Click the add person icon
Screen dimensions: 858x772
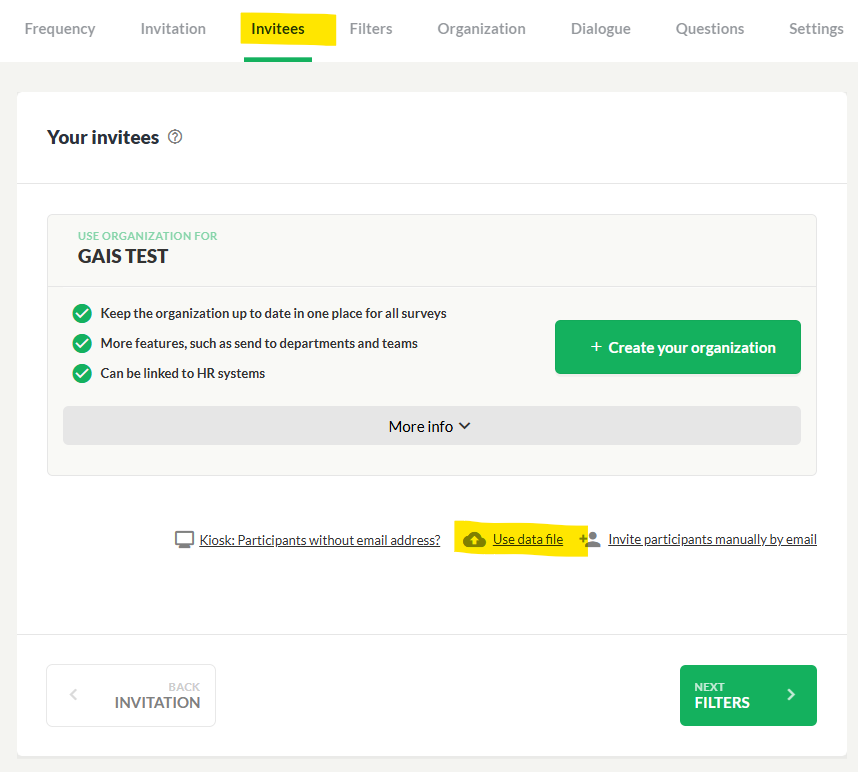point(590,539)
